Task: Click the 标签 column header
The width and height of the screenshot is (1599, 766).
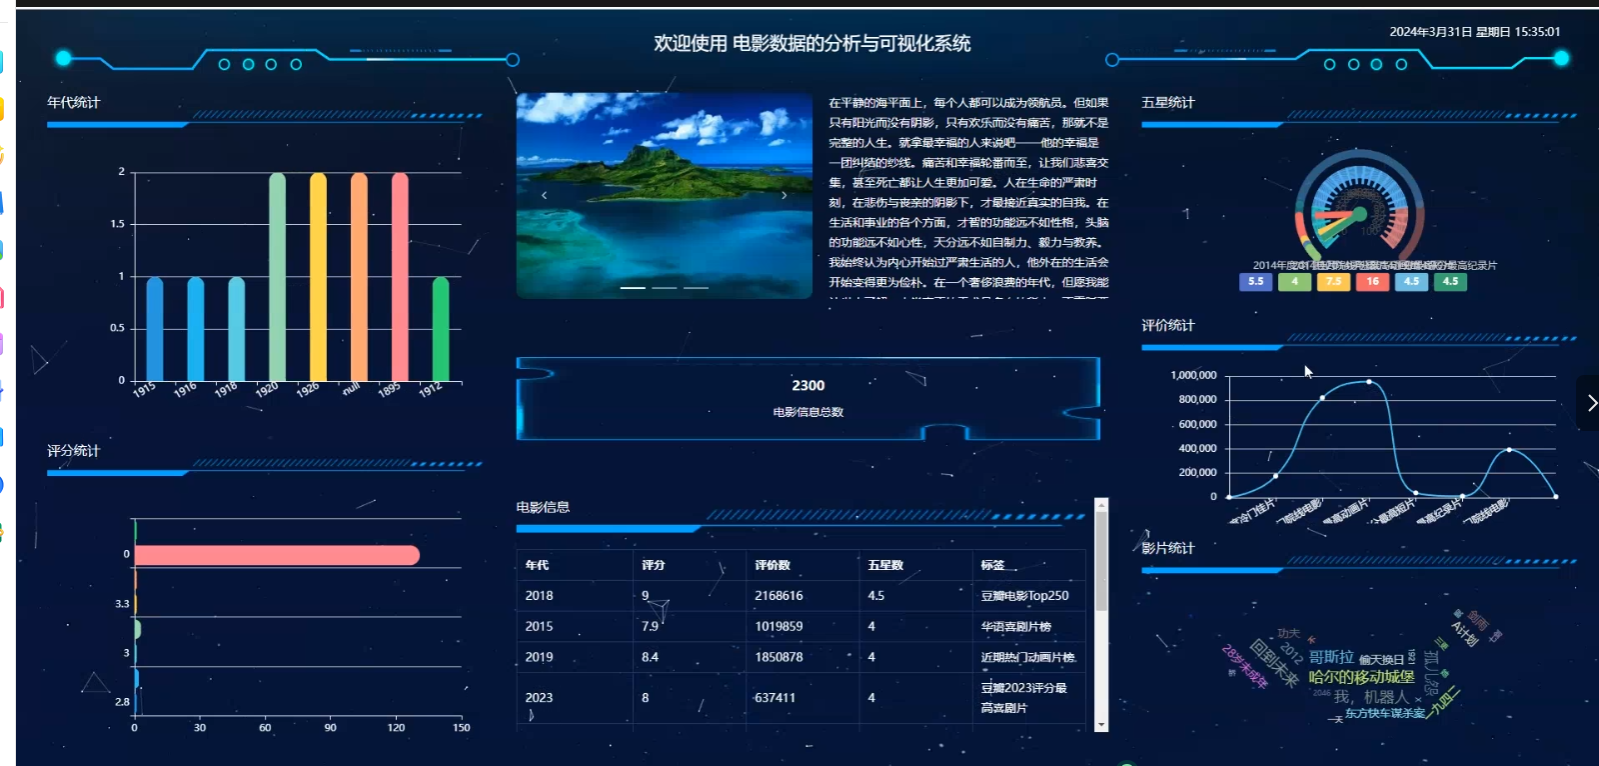Action: point(993,565)
